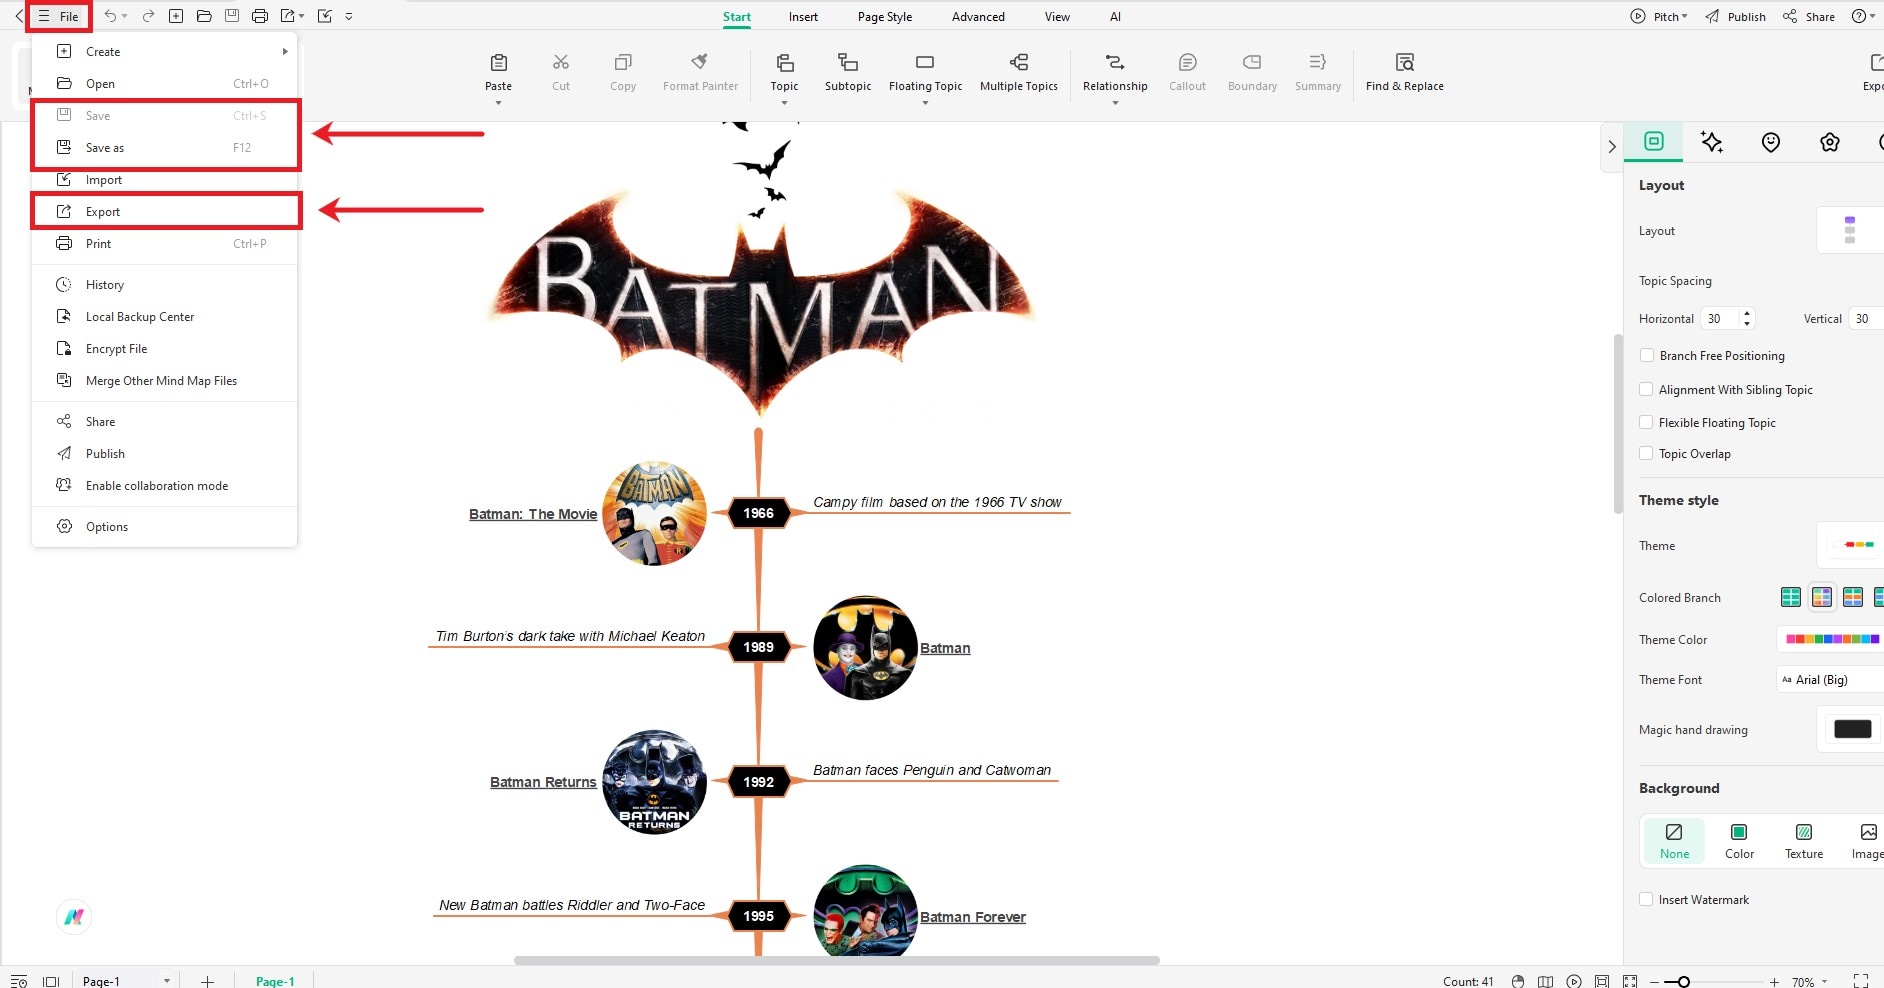This screenshot has width=1884, height=988.
Task: Click the Paste tool
Action: [498, 73]
